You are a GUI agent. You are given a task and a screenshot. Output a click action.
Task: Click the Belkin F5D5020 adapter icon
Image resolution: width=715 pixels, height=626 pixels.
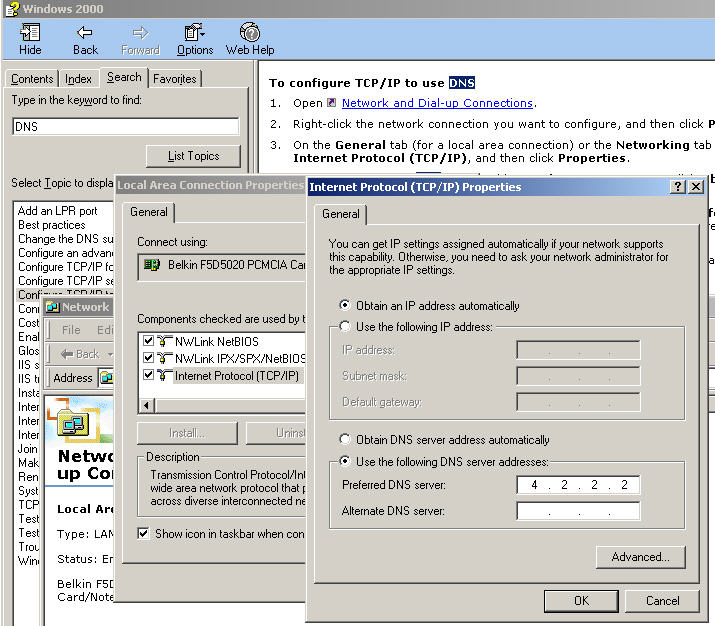pyautogui.click(x=152, y=264)
